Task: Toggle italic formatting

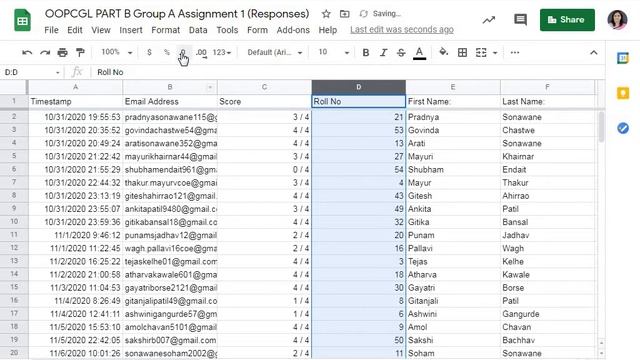Action: pyautogui.click(x=383, y=53)
